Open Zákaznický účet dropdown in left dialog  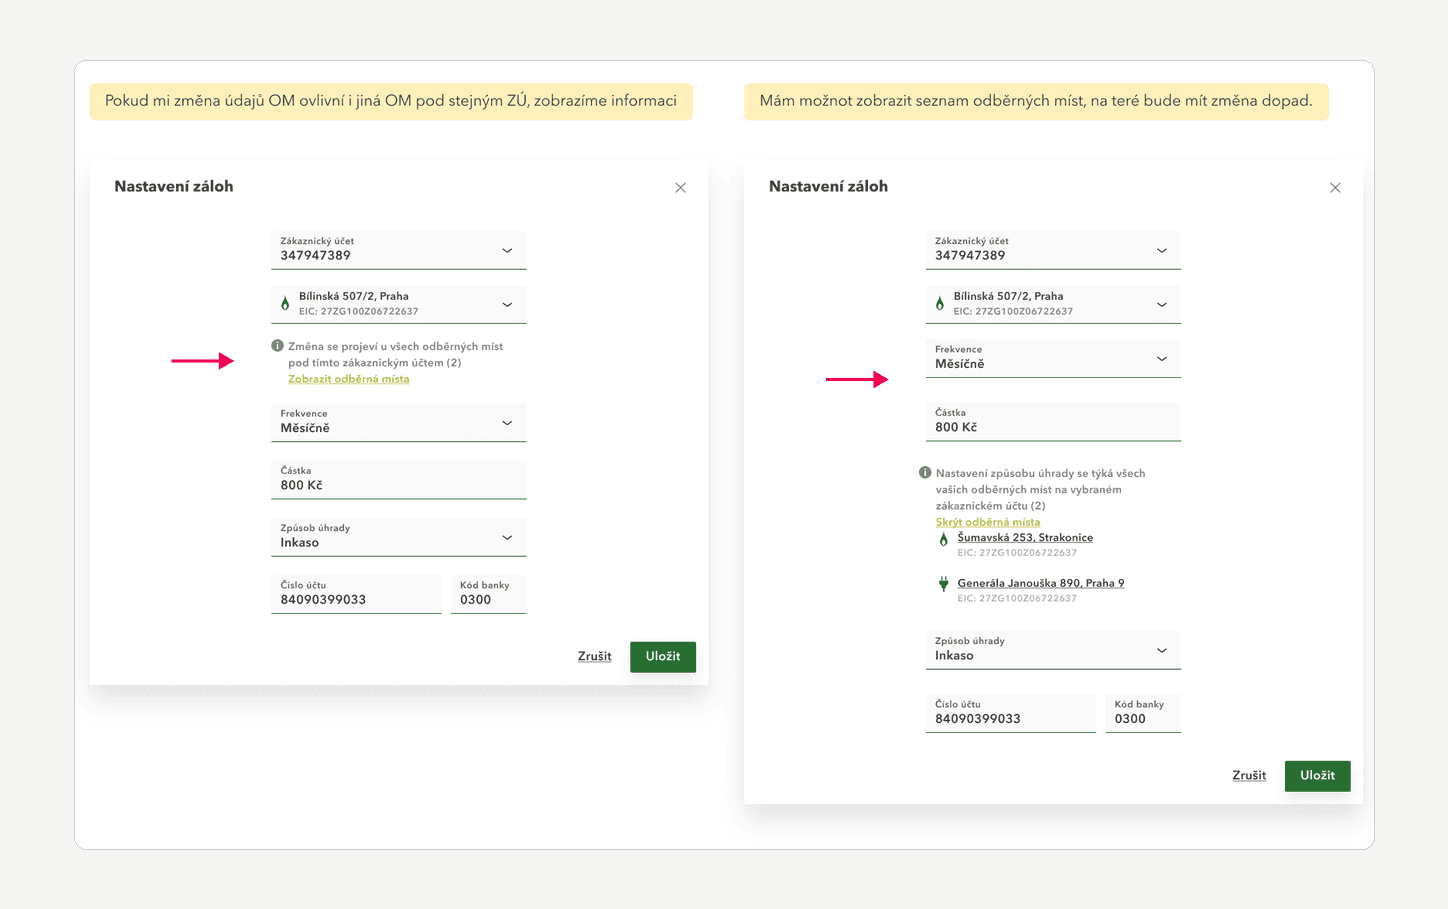[398, 250]
